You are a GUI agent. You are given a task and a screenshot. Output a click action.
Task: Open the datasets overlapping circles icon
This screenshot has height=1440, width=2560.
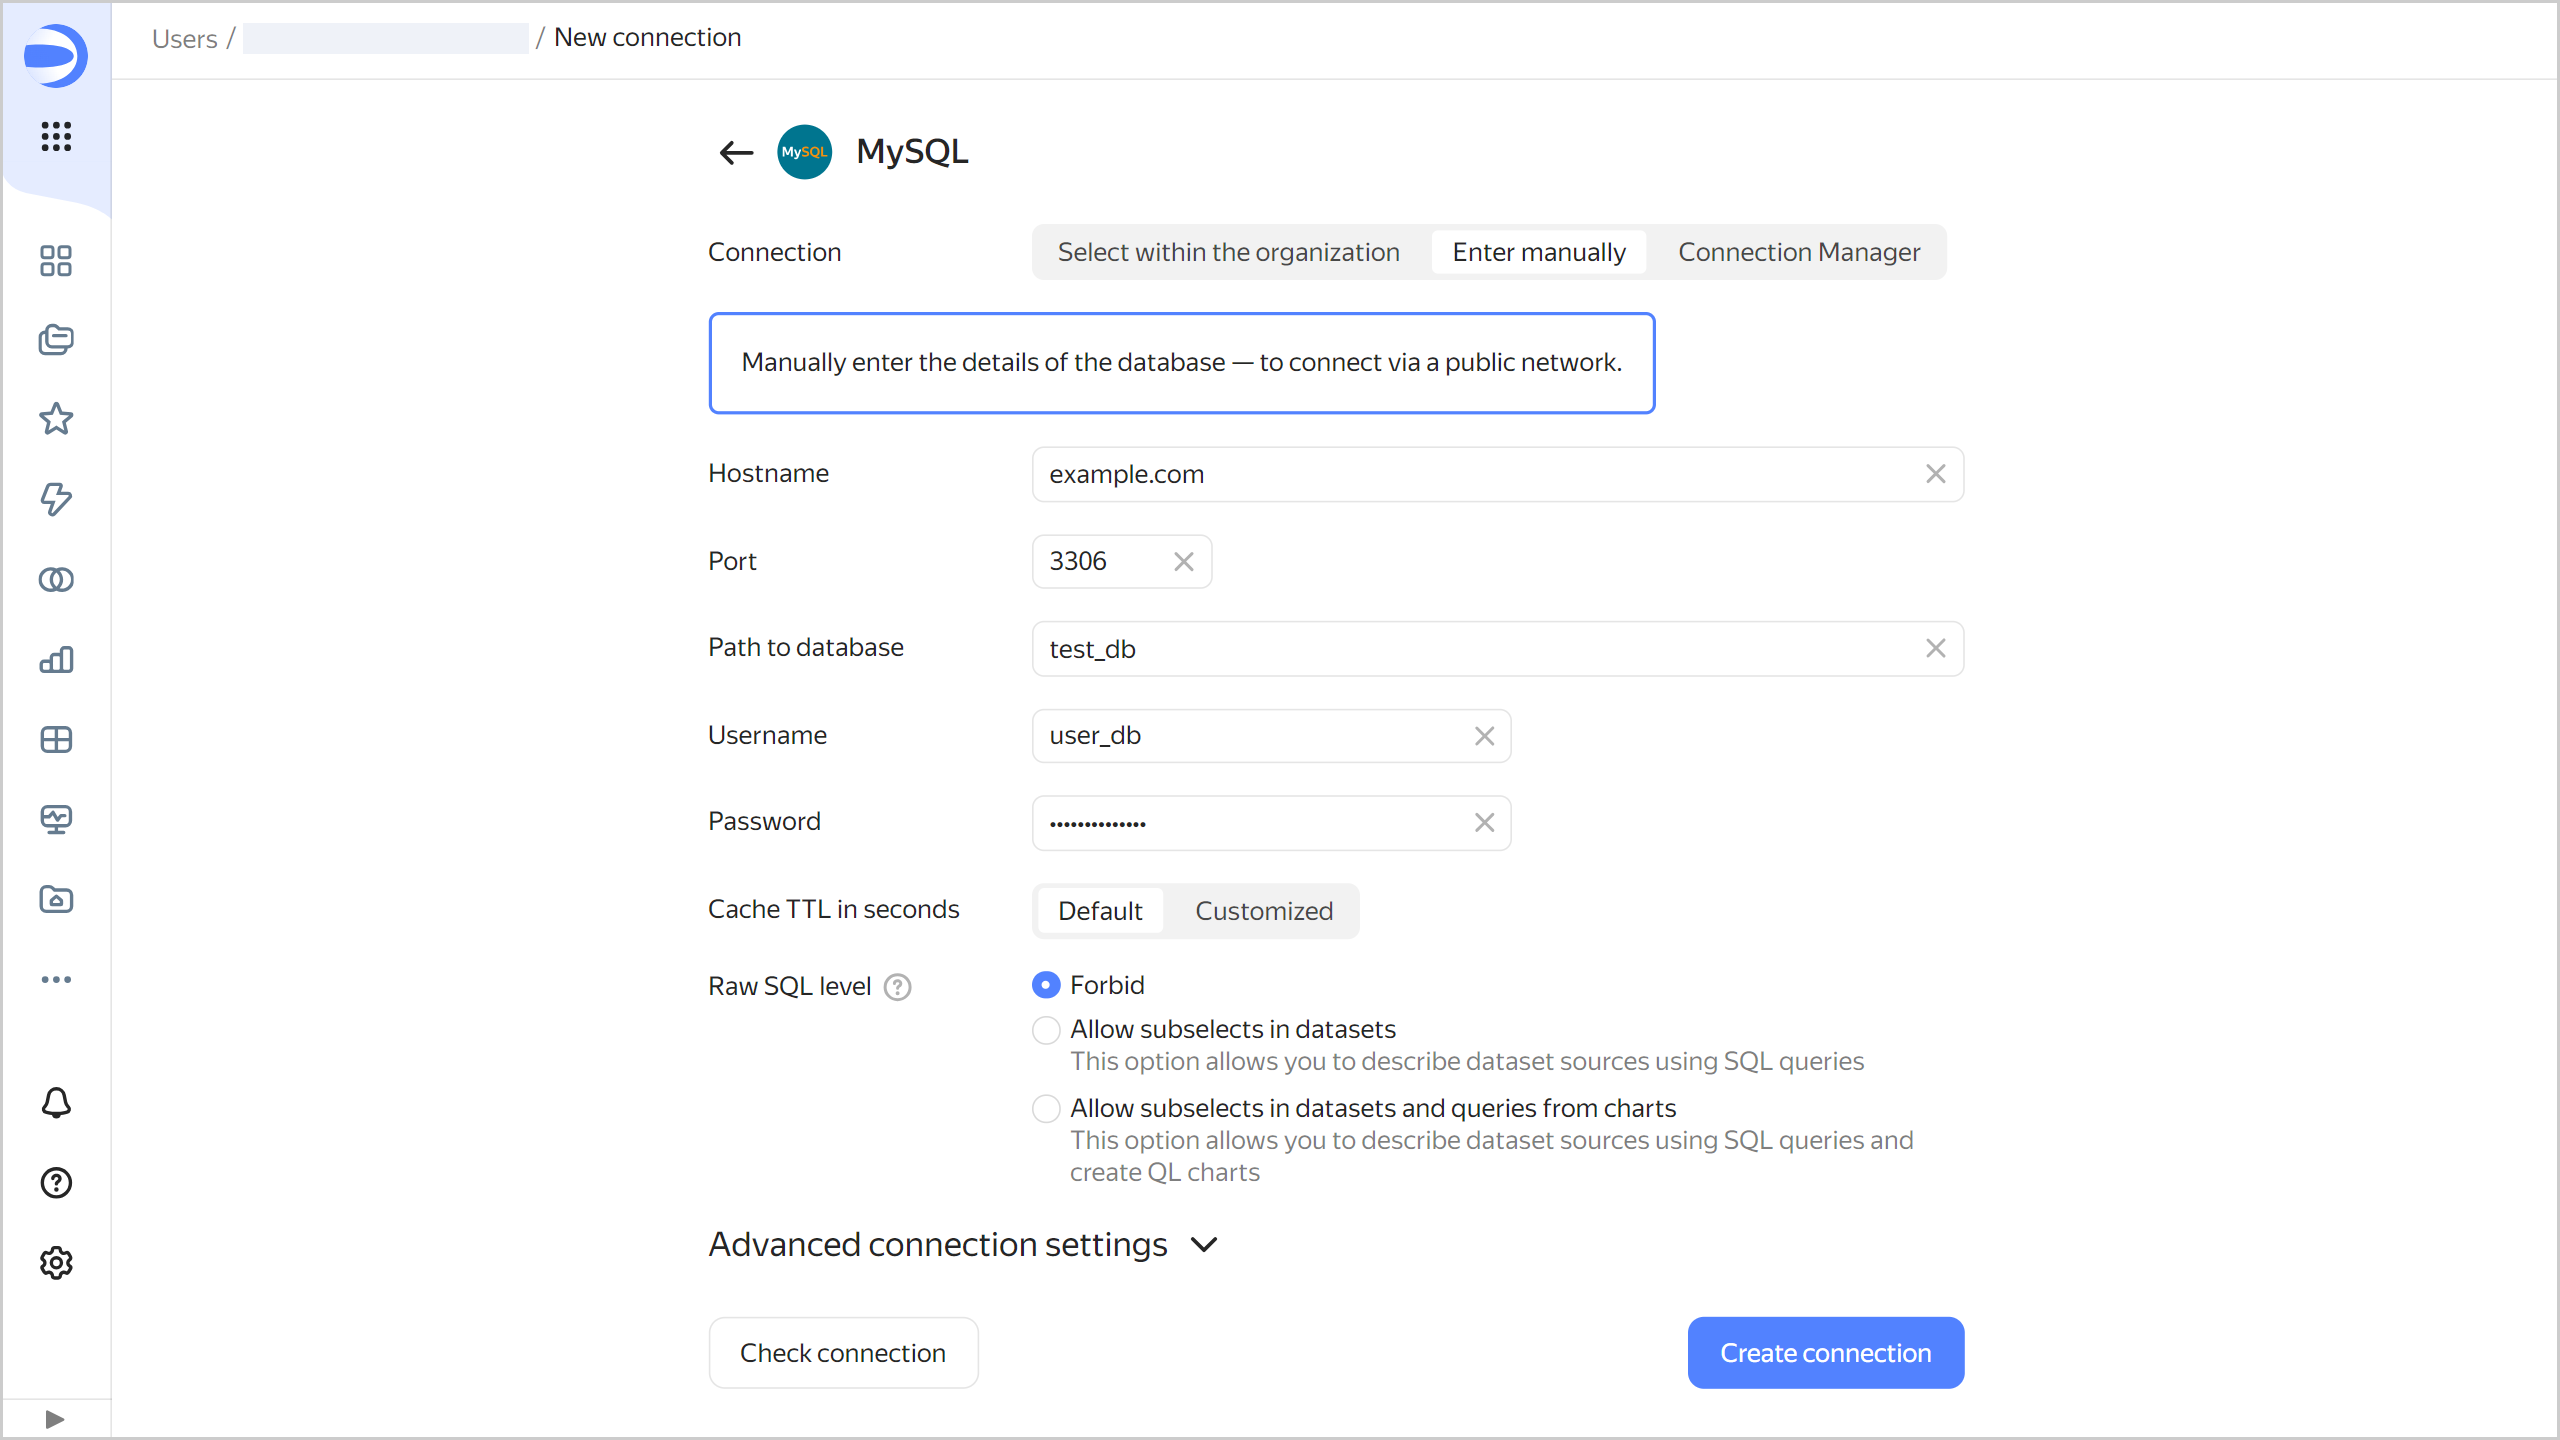[56, 580]
